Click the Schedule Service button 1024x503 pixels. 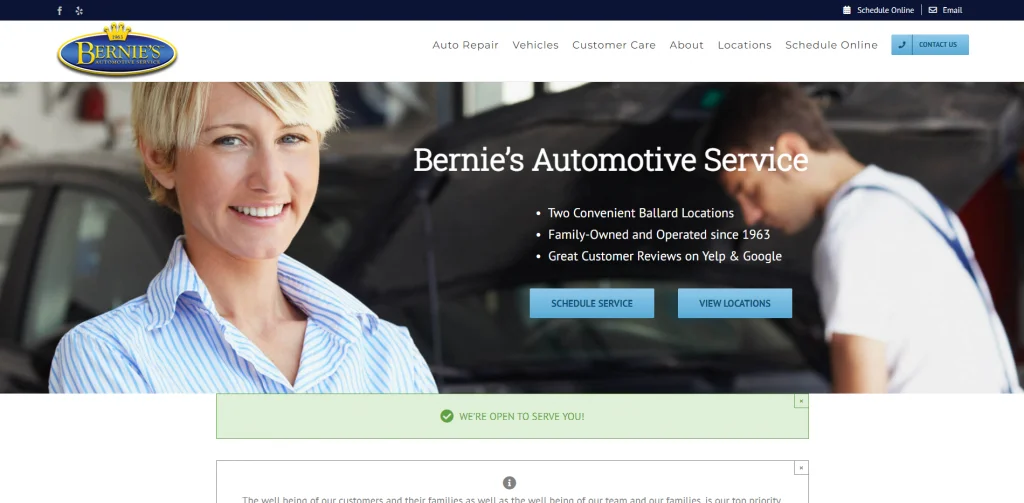click(x=592, y=303)
